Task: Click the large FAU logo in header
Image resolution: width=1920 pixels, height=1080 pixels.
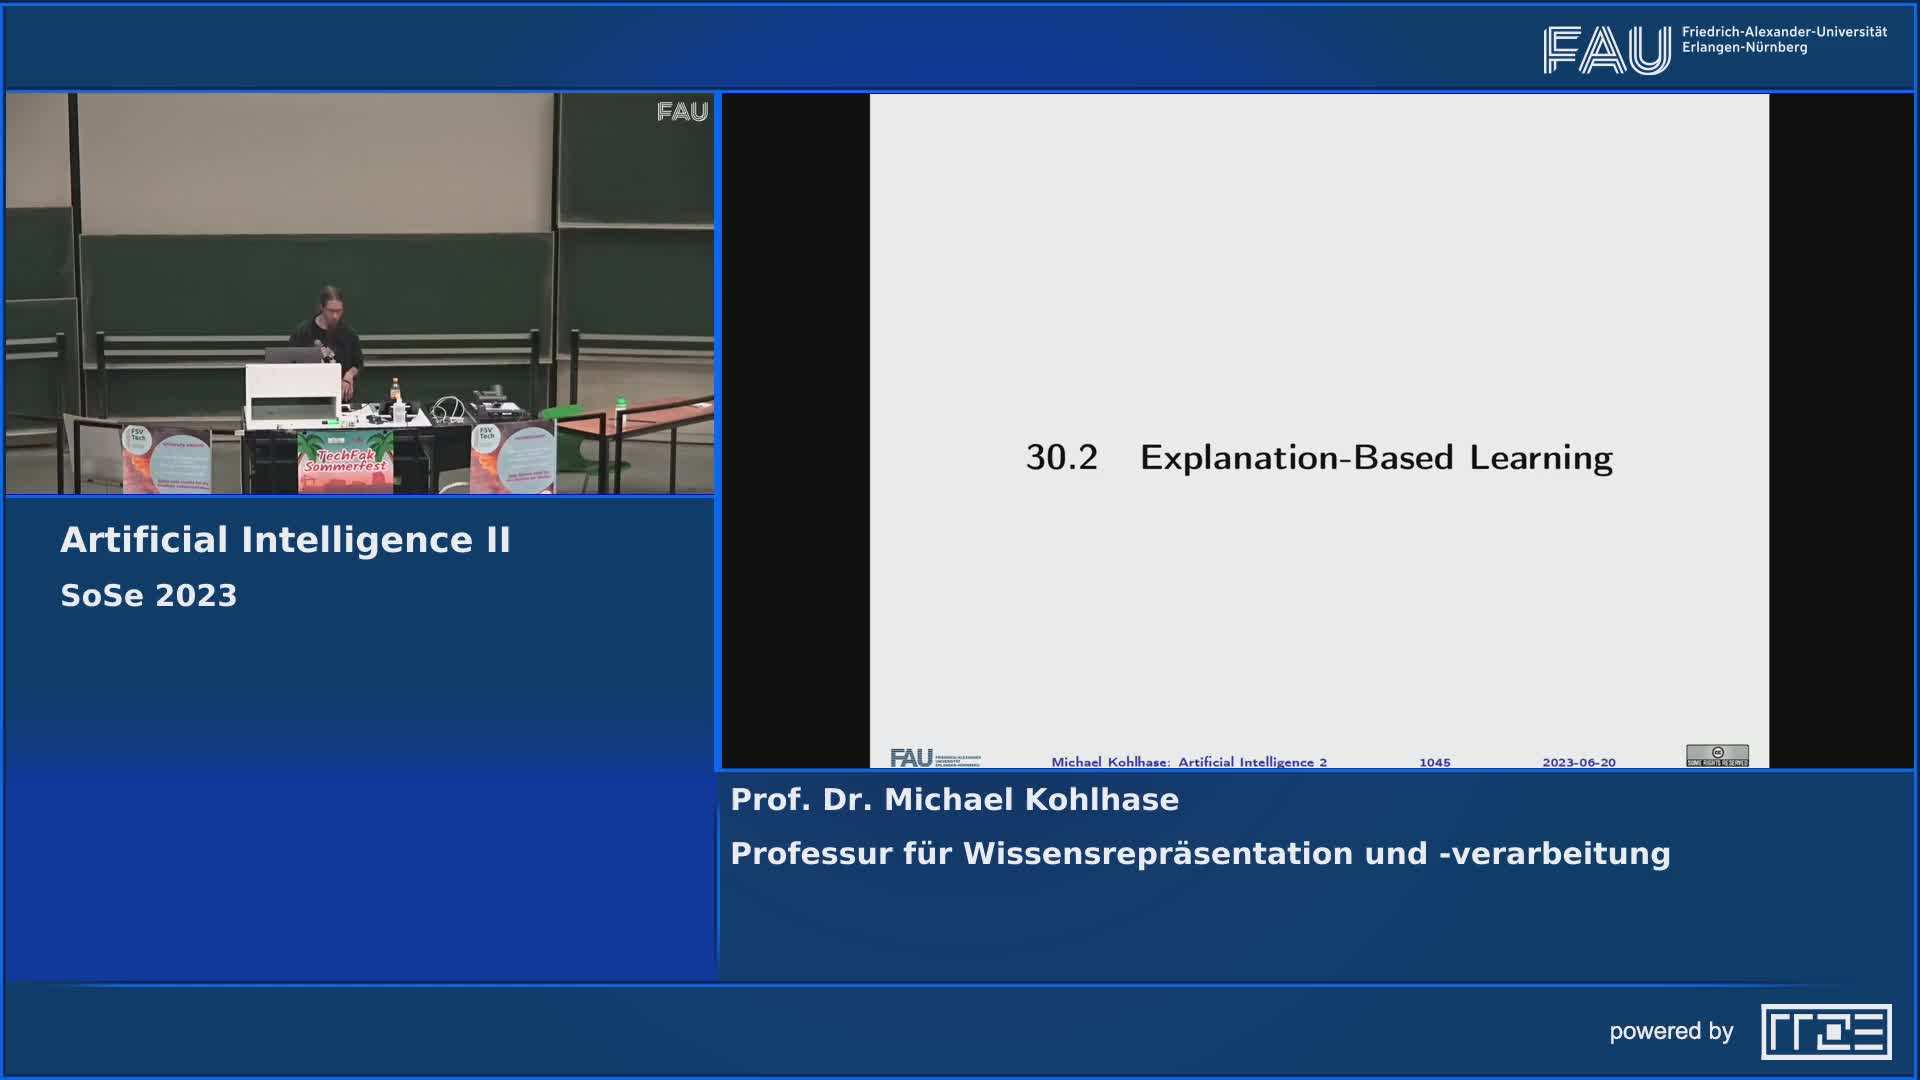Action: (1606, 50)
